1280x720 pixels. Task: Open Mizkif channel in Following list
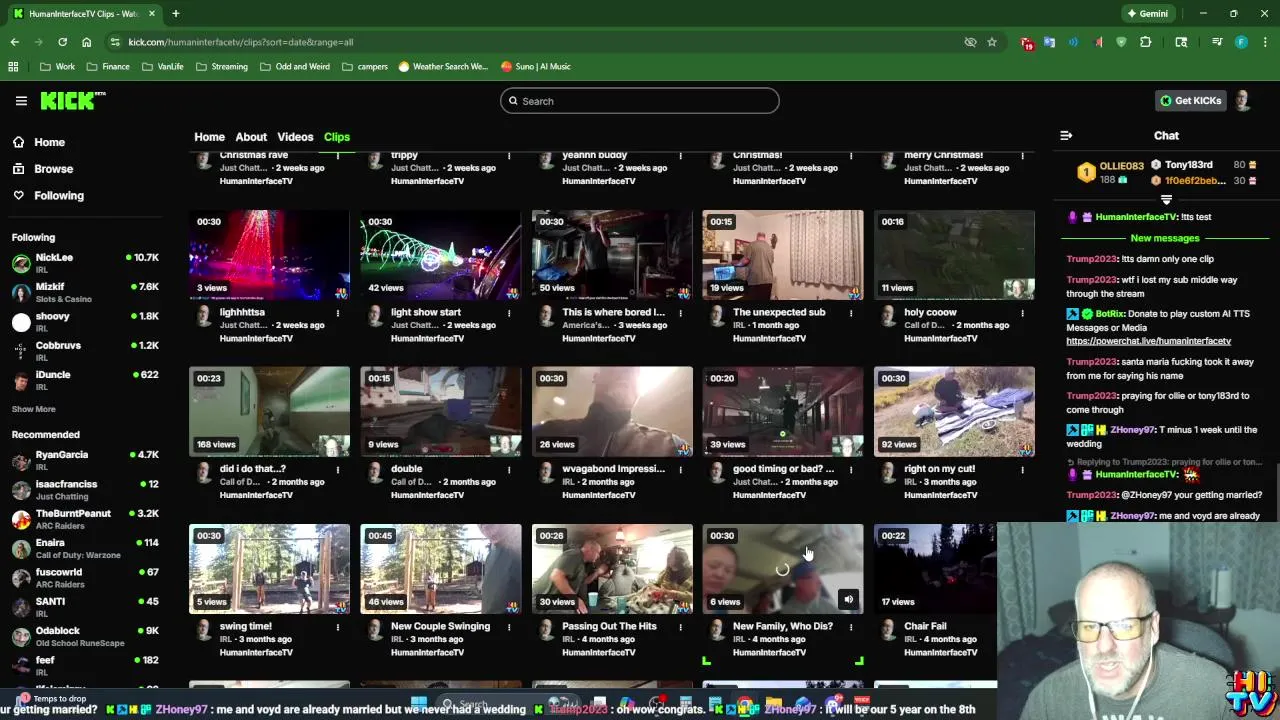point(87,292)
